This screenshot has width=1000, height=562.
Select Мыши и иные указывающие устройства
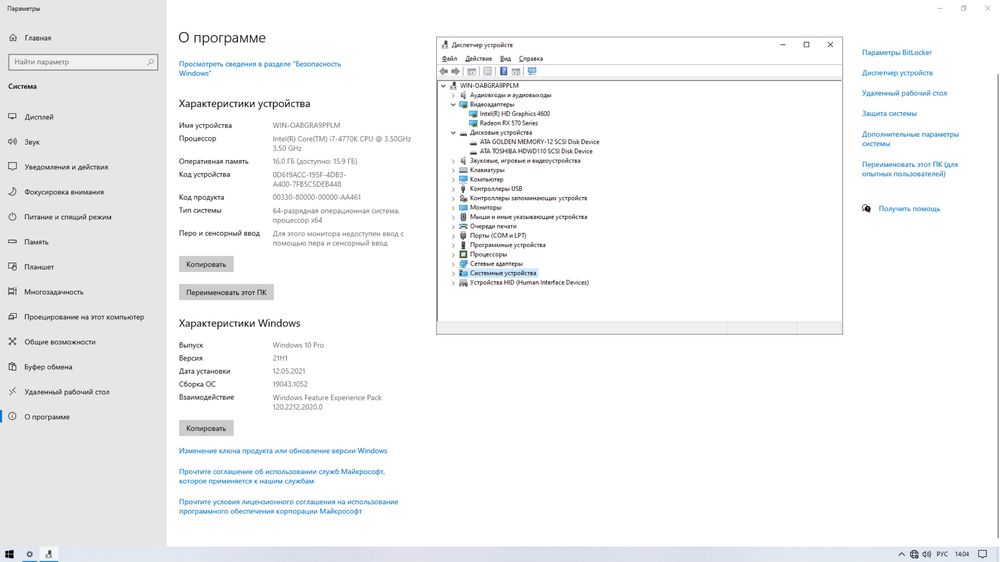coord(528,217)
